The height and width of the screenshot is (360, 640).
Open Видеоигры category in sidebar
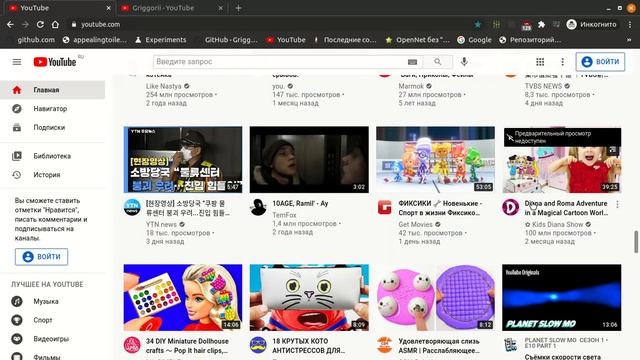pos(52,339)
